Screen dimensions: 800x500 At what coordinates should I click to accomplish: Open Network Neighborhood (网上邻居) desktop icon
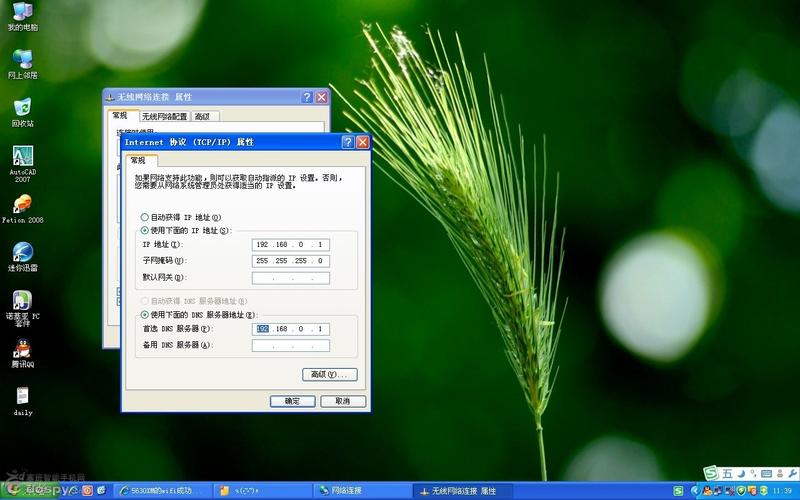point(22,60)
